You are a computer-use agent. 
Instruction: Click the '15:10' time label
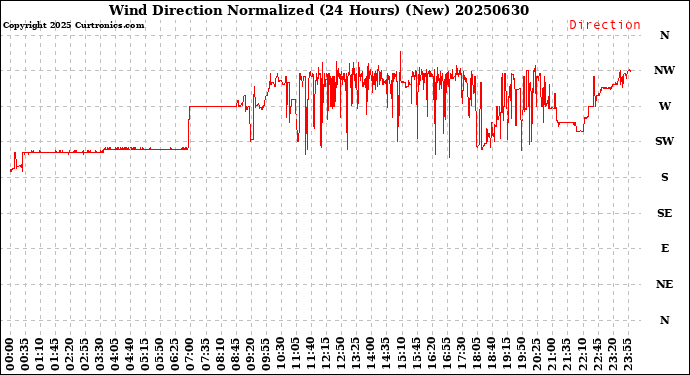[x=401, y=354]
